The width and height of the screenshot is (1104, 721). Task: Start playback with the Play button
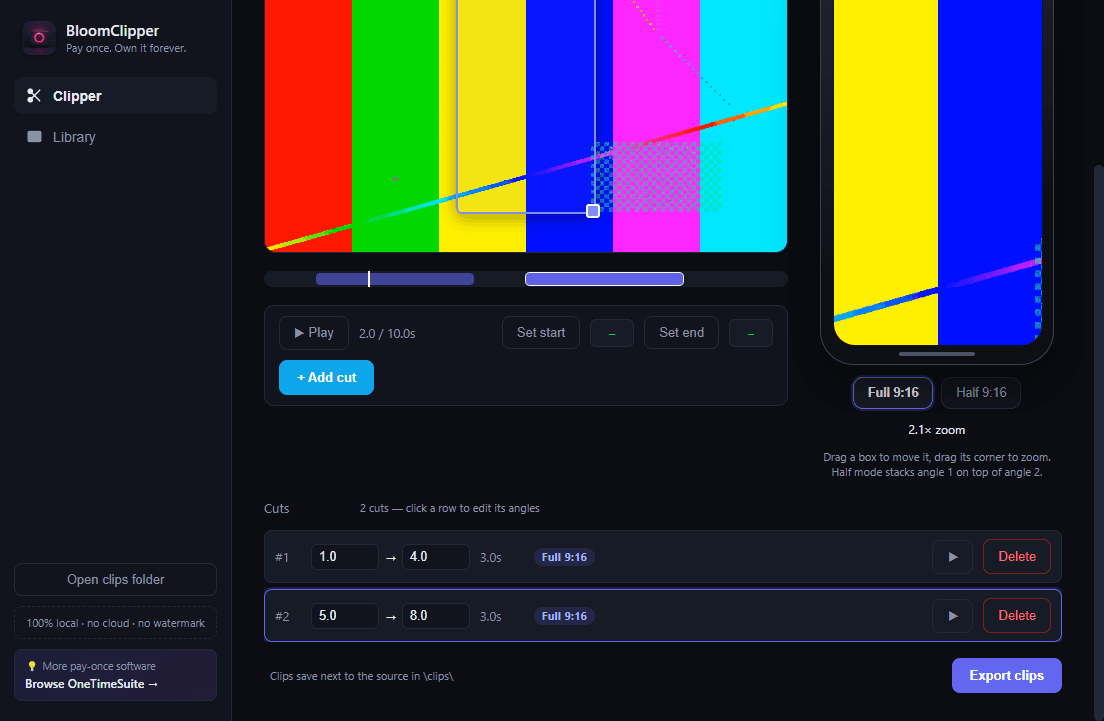(314, 333)
